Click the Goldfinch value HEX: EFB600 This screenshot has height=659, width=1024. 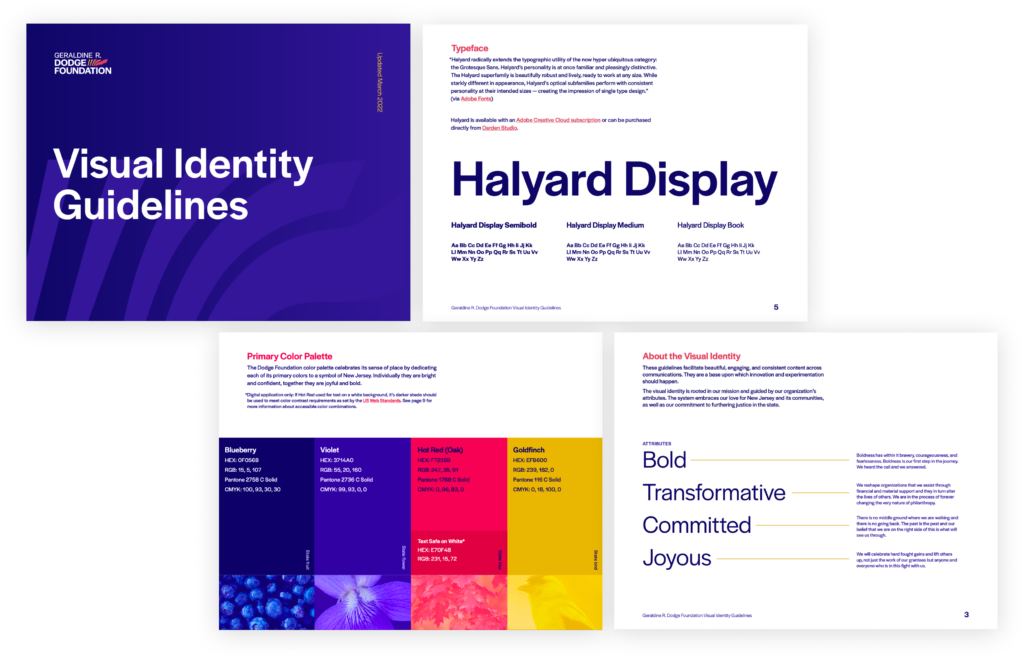(x=530, y=460)
